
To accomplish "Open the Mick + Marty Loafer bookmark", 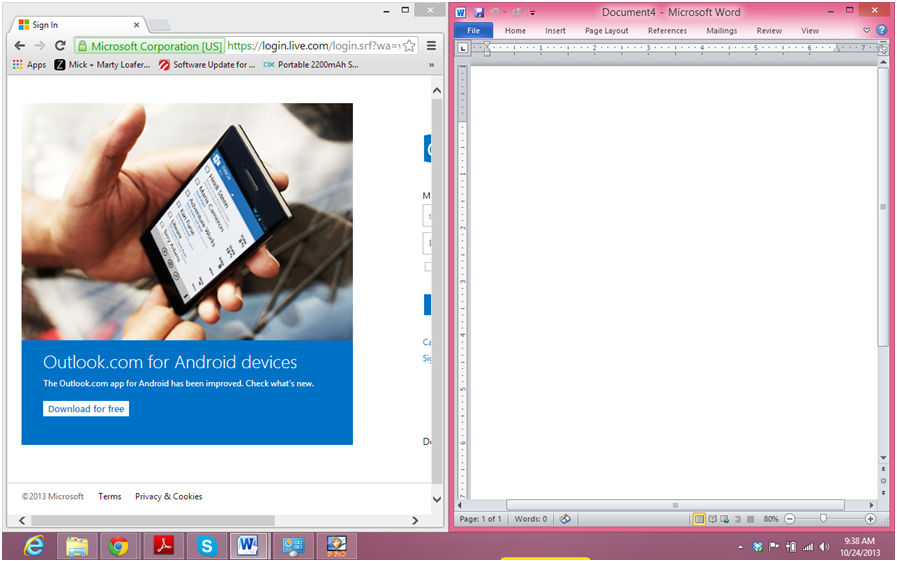I will 102,65.
